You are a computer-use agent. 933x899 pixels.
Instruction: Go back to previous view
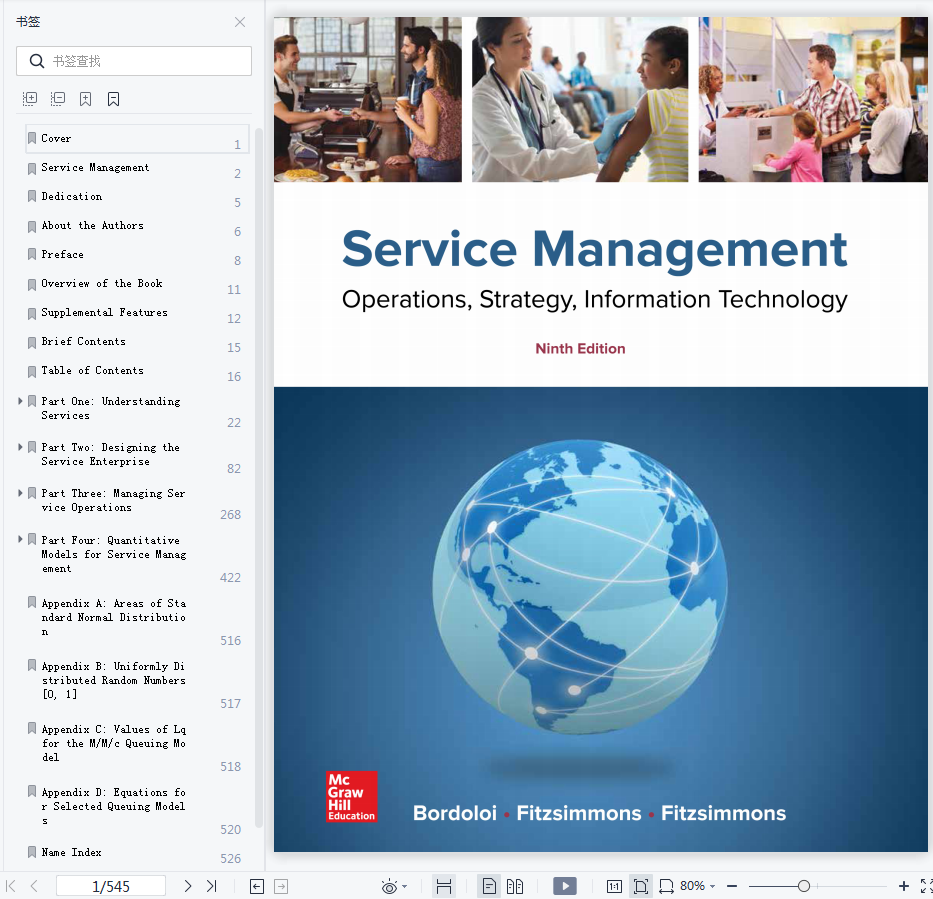(x=256, y=886)
